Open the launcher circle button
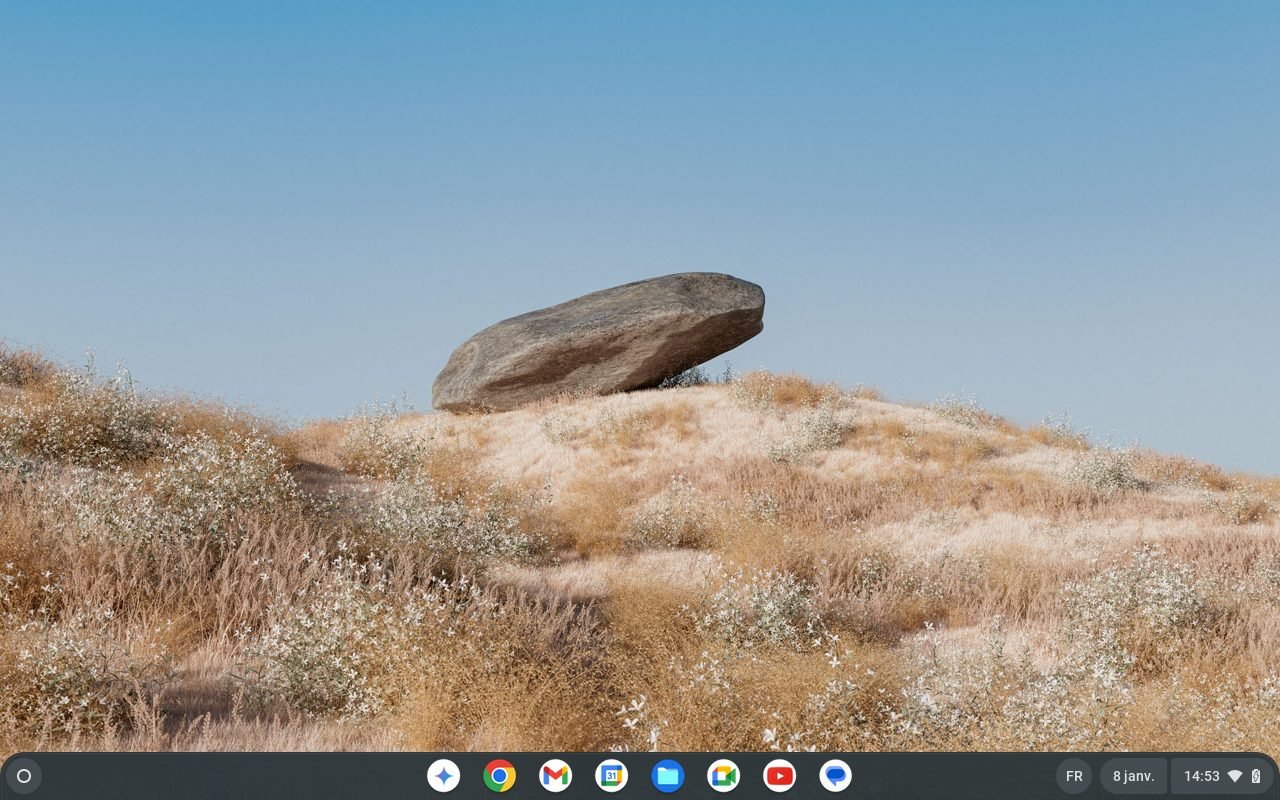The height and width of the screenshot is (800, 1280). [x=24, y=776]
